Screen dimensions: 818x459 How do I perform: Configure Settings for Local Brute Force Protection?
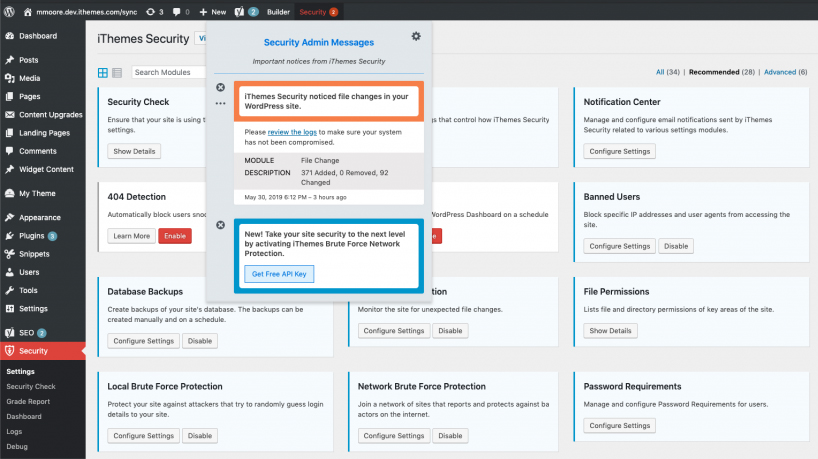coord(143,436)
